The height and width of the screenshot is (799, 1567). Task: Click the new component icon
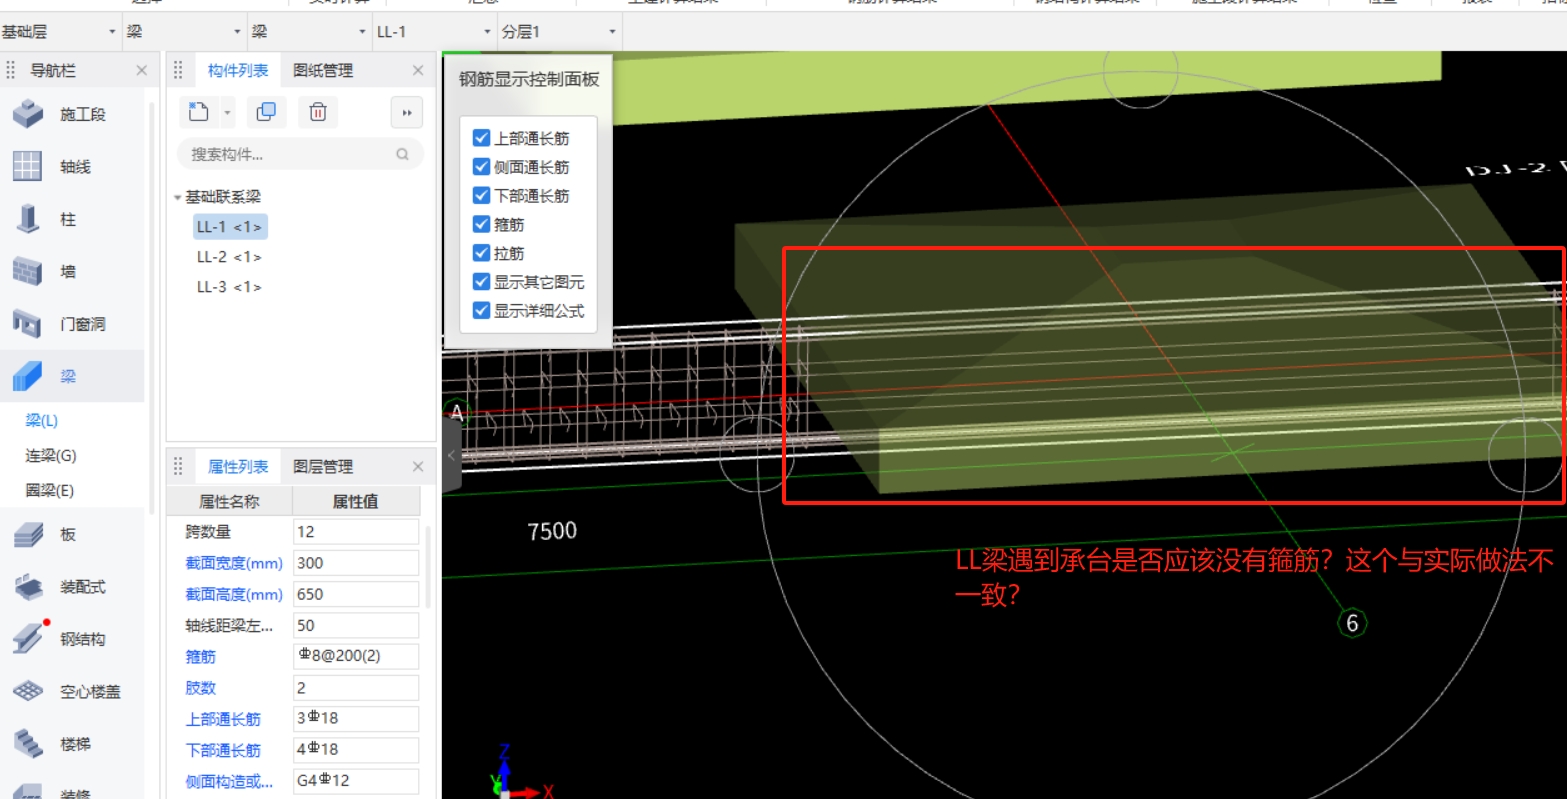pos(198,112)
